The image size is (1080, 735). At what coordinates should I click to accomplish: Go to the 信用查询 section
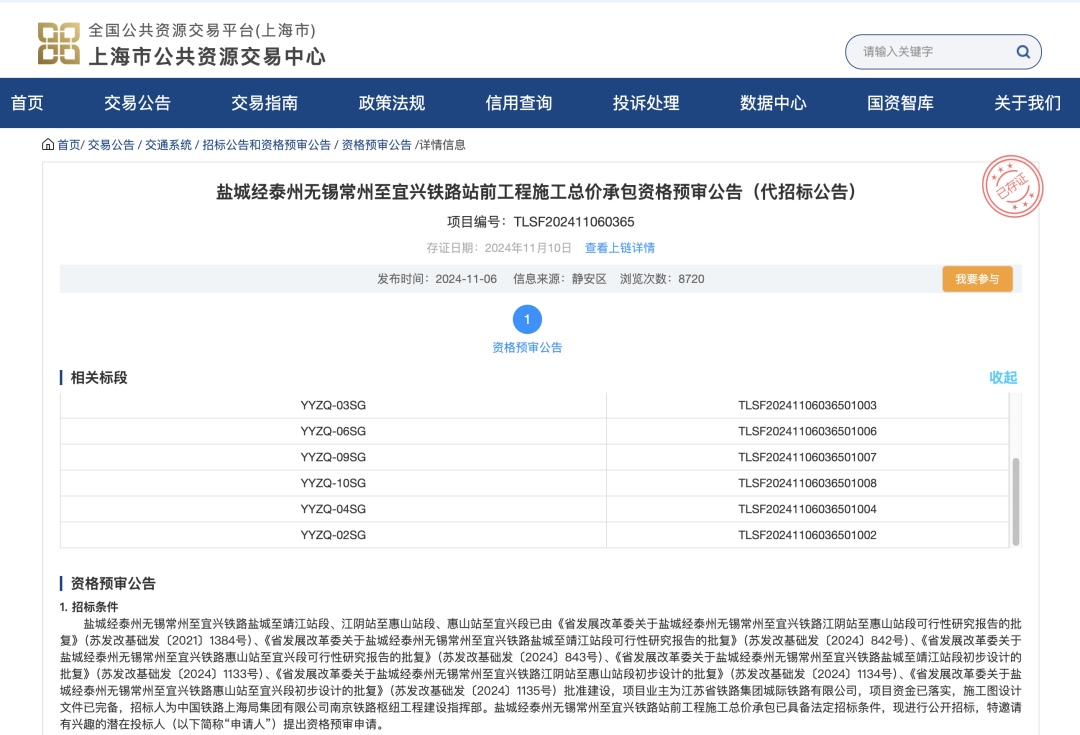click(x=519, y=103)
